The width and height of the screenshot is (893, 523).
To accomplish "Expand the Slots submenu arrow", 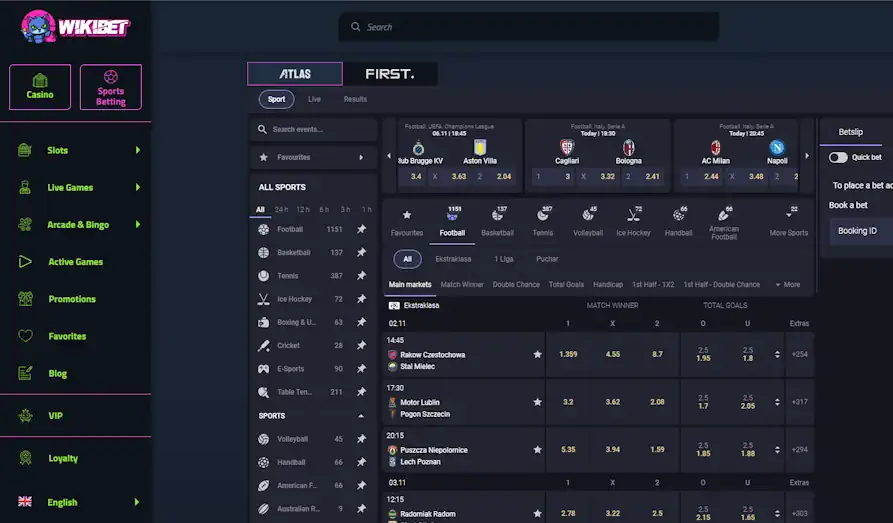I will click(138, 150).
